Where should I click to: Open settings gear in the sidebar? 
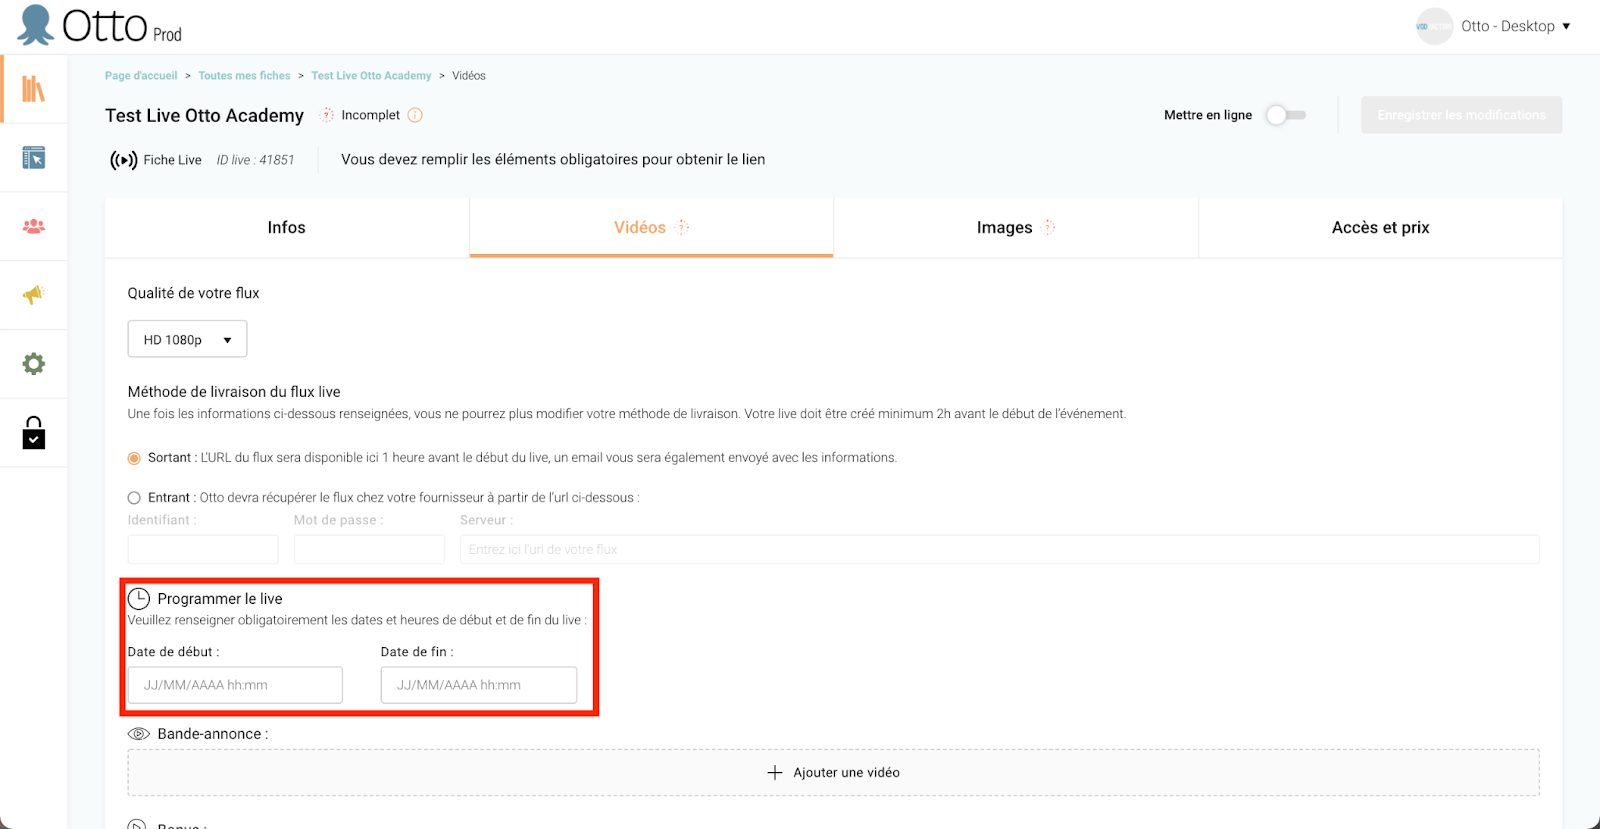point(34,364)
